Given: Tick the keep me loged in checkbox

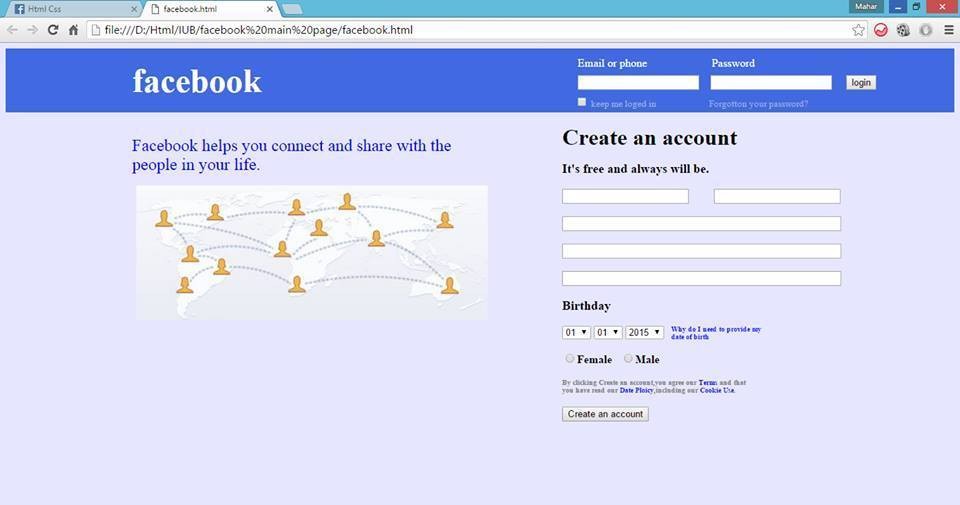Looking at the screenshot, I should coord(582,102).
